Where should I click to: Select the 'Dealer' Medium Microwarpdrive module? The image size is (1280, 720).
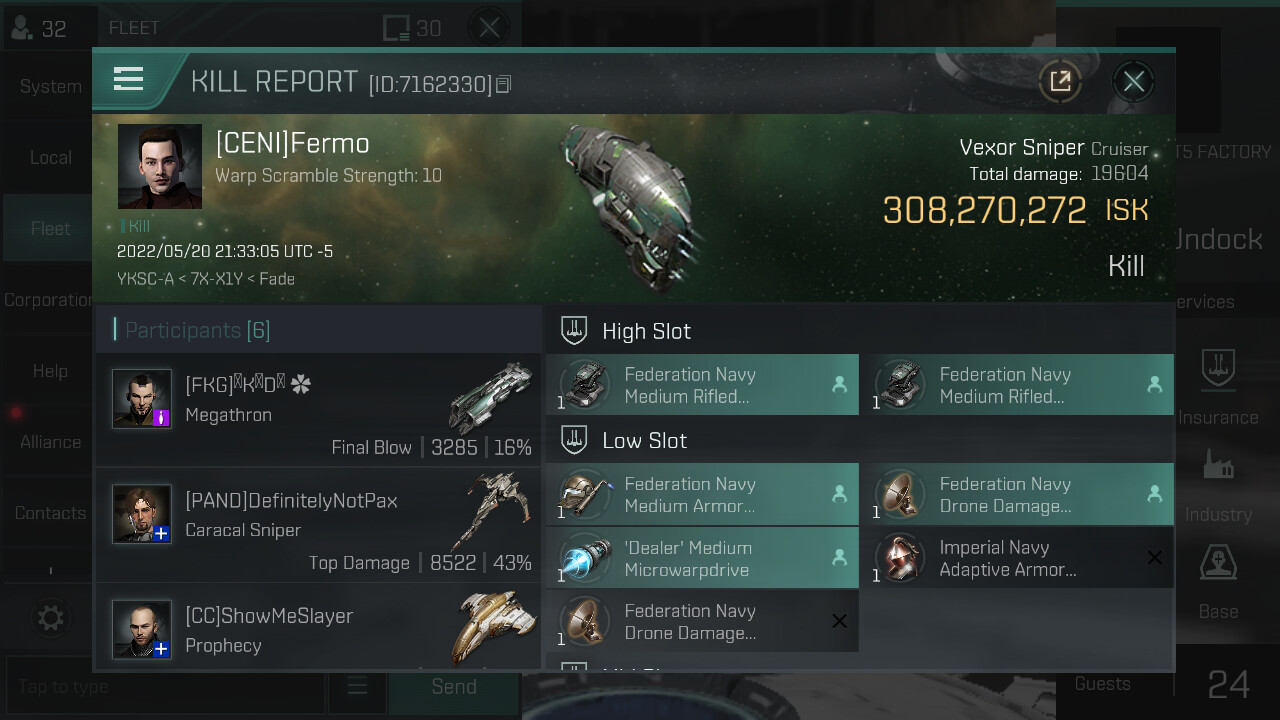pyautogui.click(x=702, y=558)
